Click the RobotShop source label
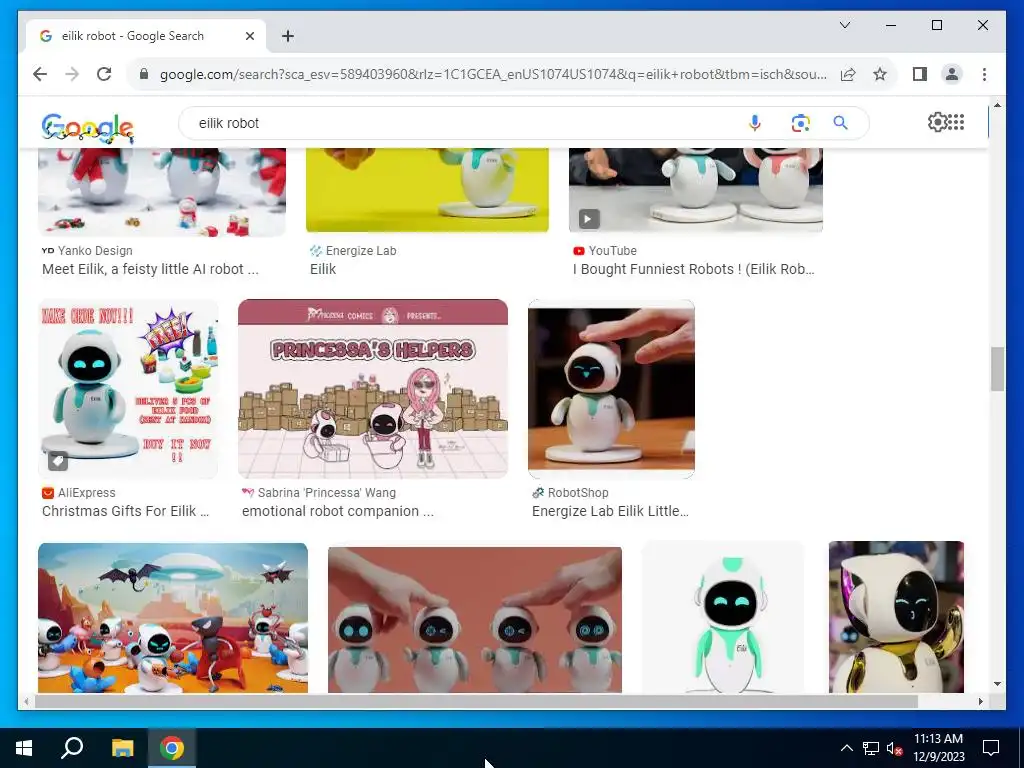The image size is (1024, 768). 578,493
